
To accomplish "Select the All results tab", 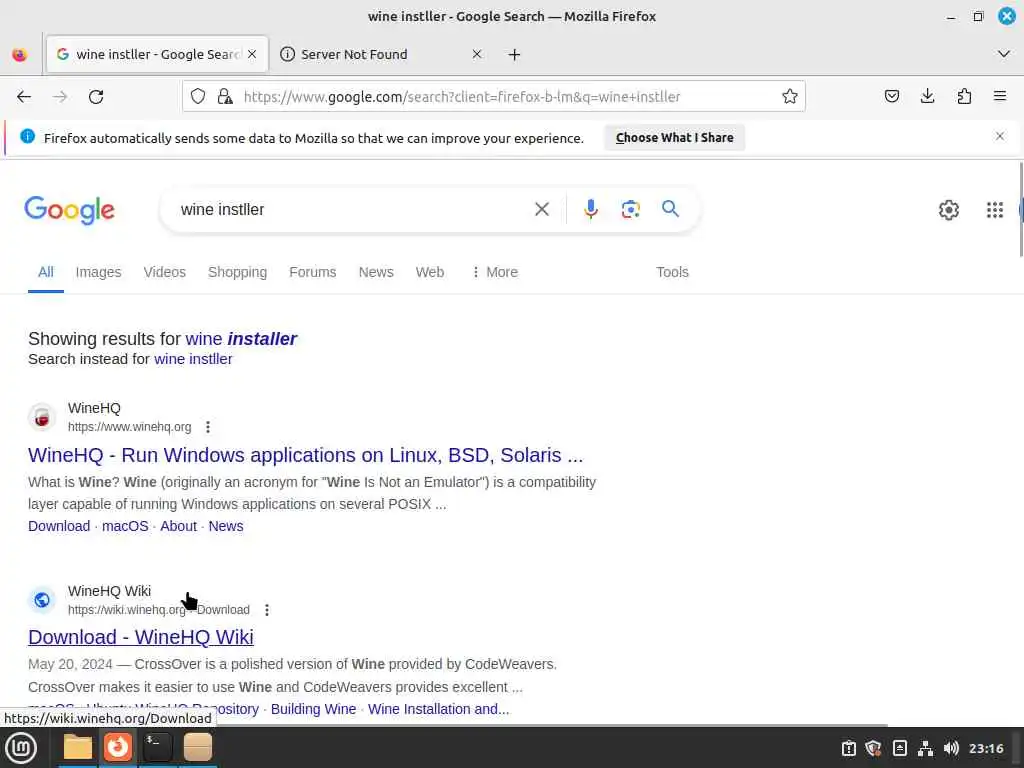I will click(x=46, y=272).
